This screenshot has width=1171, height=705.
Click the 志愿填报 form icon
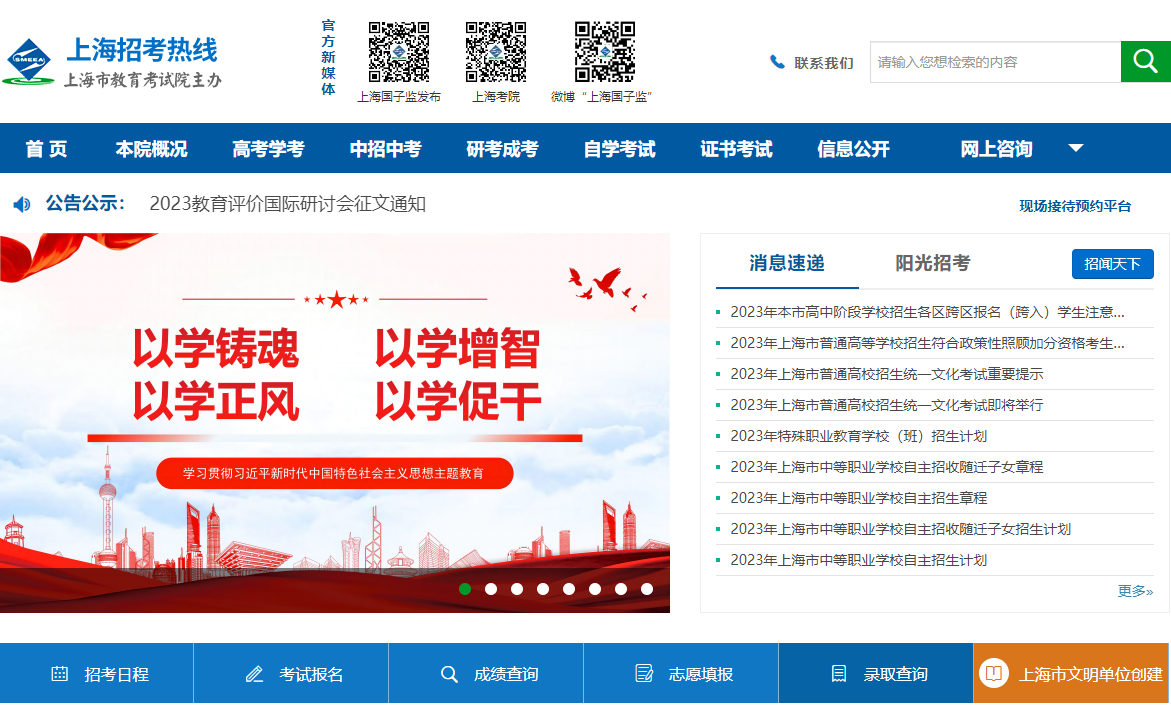pos(644,674)
